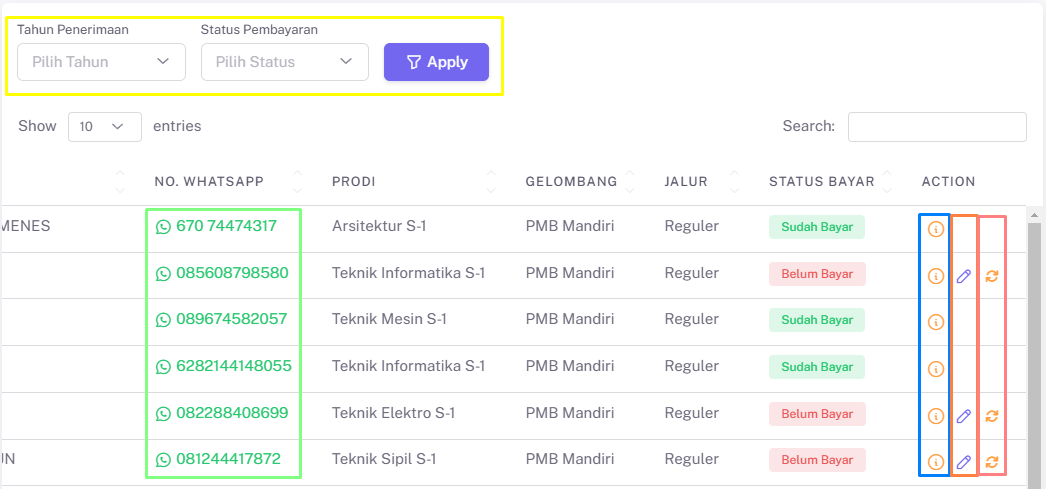The height and width of the screenshot is (489, 1046).
Task: Open the Pilih Tahun dropdown
Action: pyautogui.click(x=101, y=62)
